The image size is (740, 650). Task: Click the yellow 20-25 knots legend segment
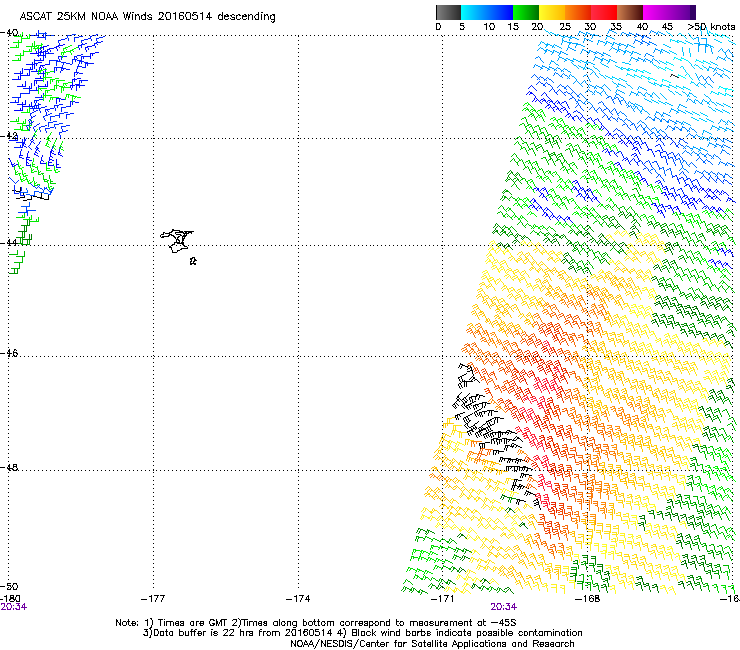(x=552, y=12)
